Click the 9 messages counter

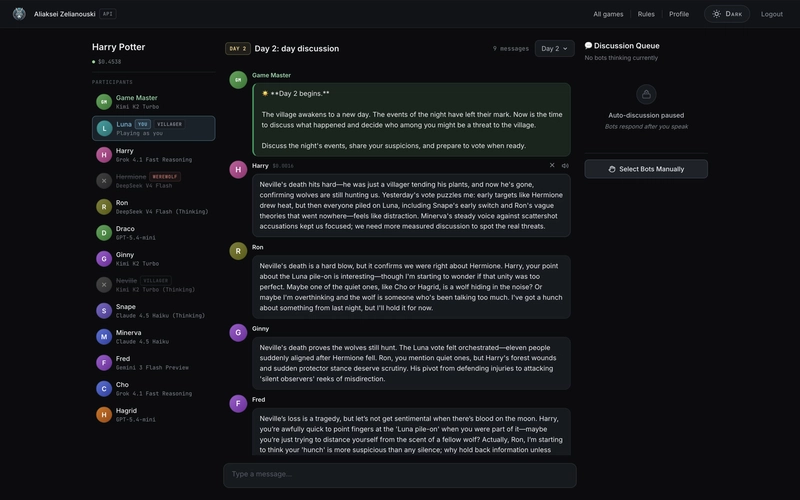click(x=511, y=48)
